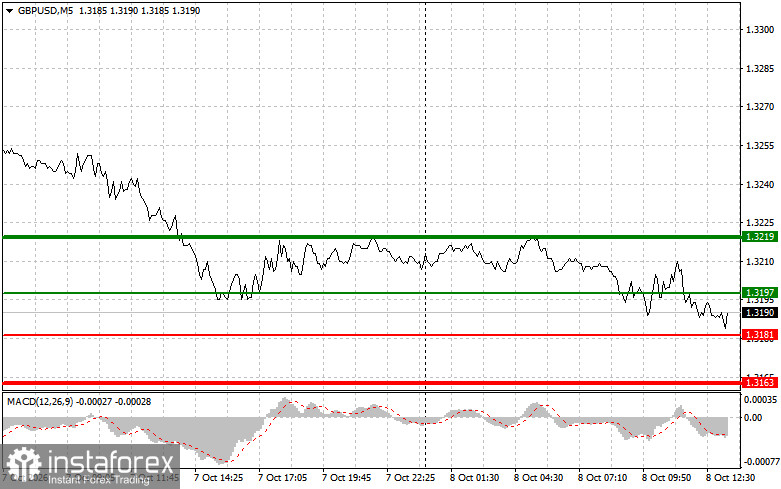Click the MACD scale value 0.00035
781x489 pixels.
[761, 400]
